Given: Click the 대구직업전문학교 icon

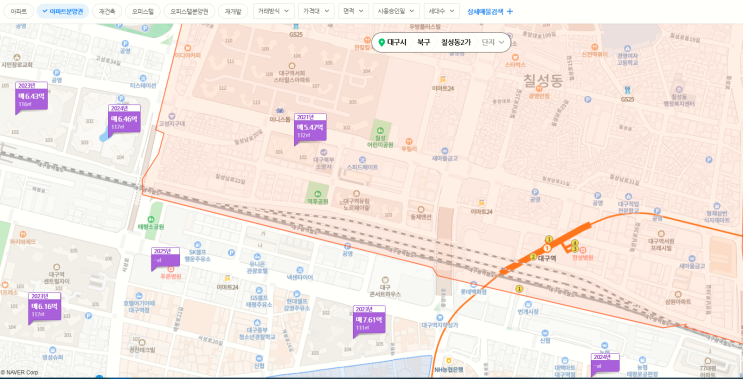Looking at the screenshot, I should tap(628, 196).
